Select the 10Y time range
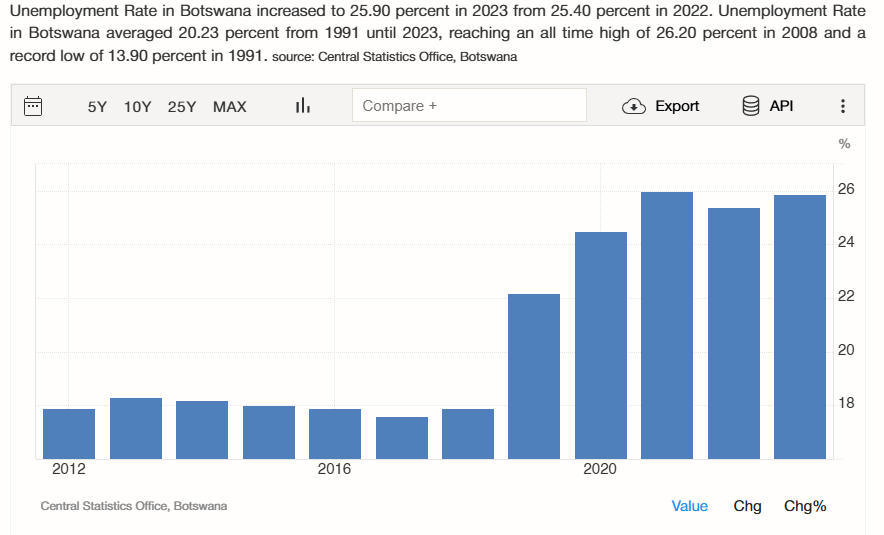The image size is (884, 535). pos(138,107)
